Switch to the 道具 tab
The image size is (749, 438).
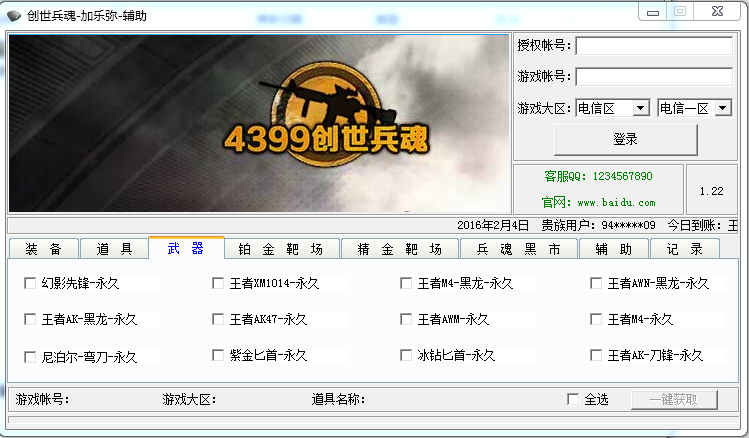tap(114, 249)
